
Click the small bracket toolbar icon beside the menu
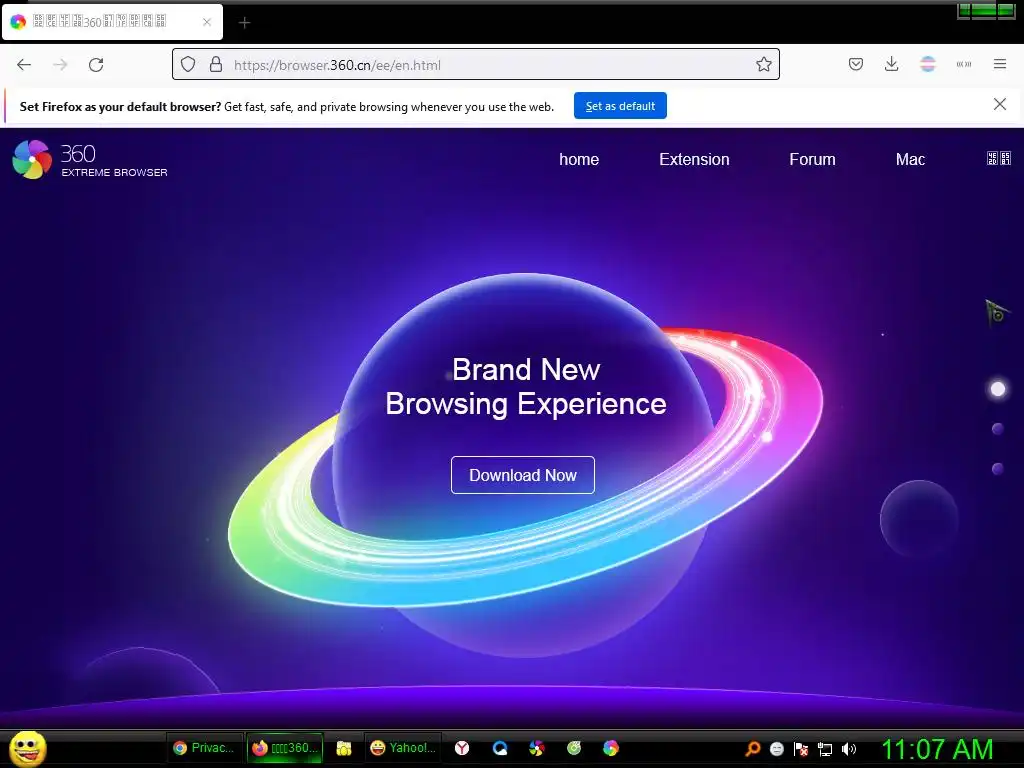coord(964,64)
